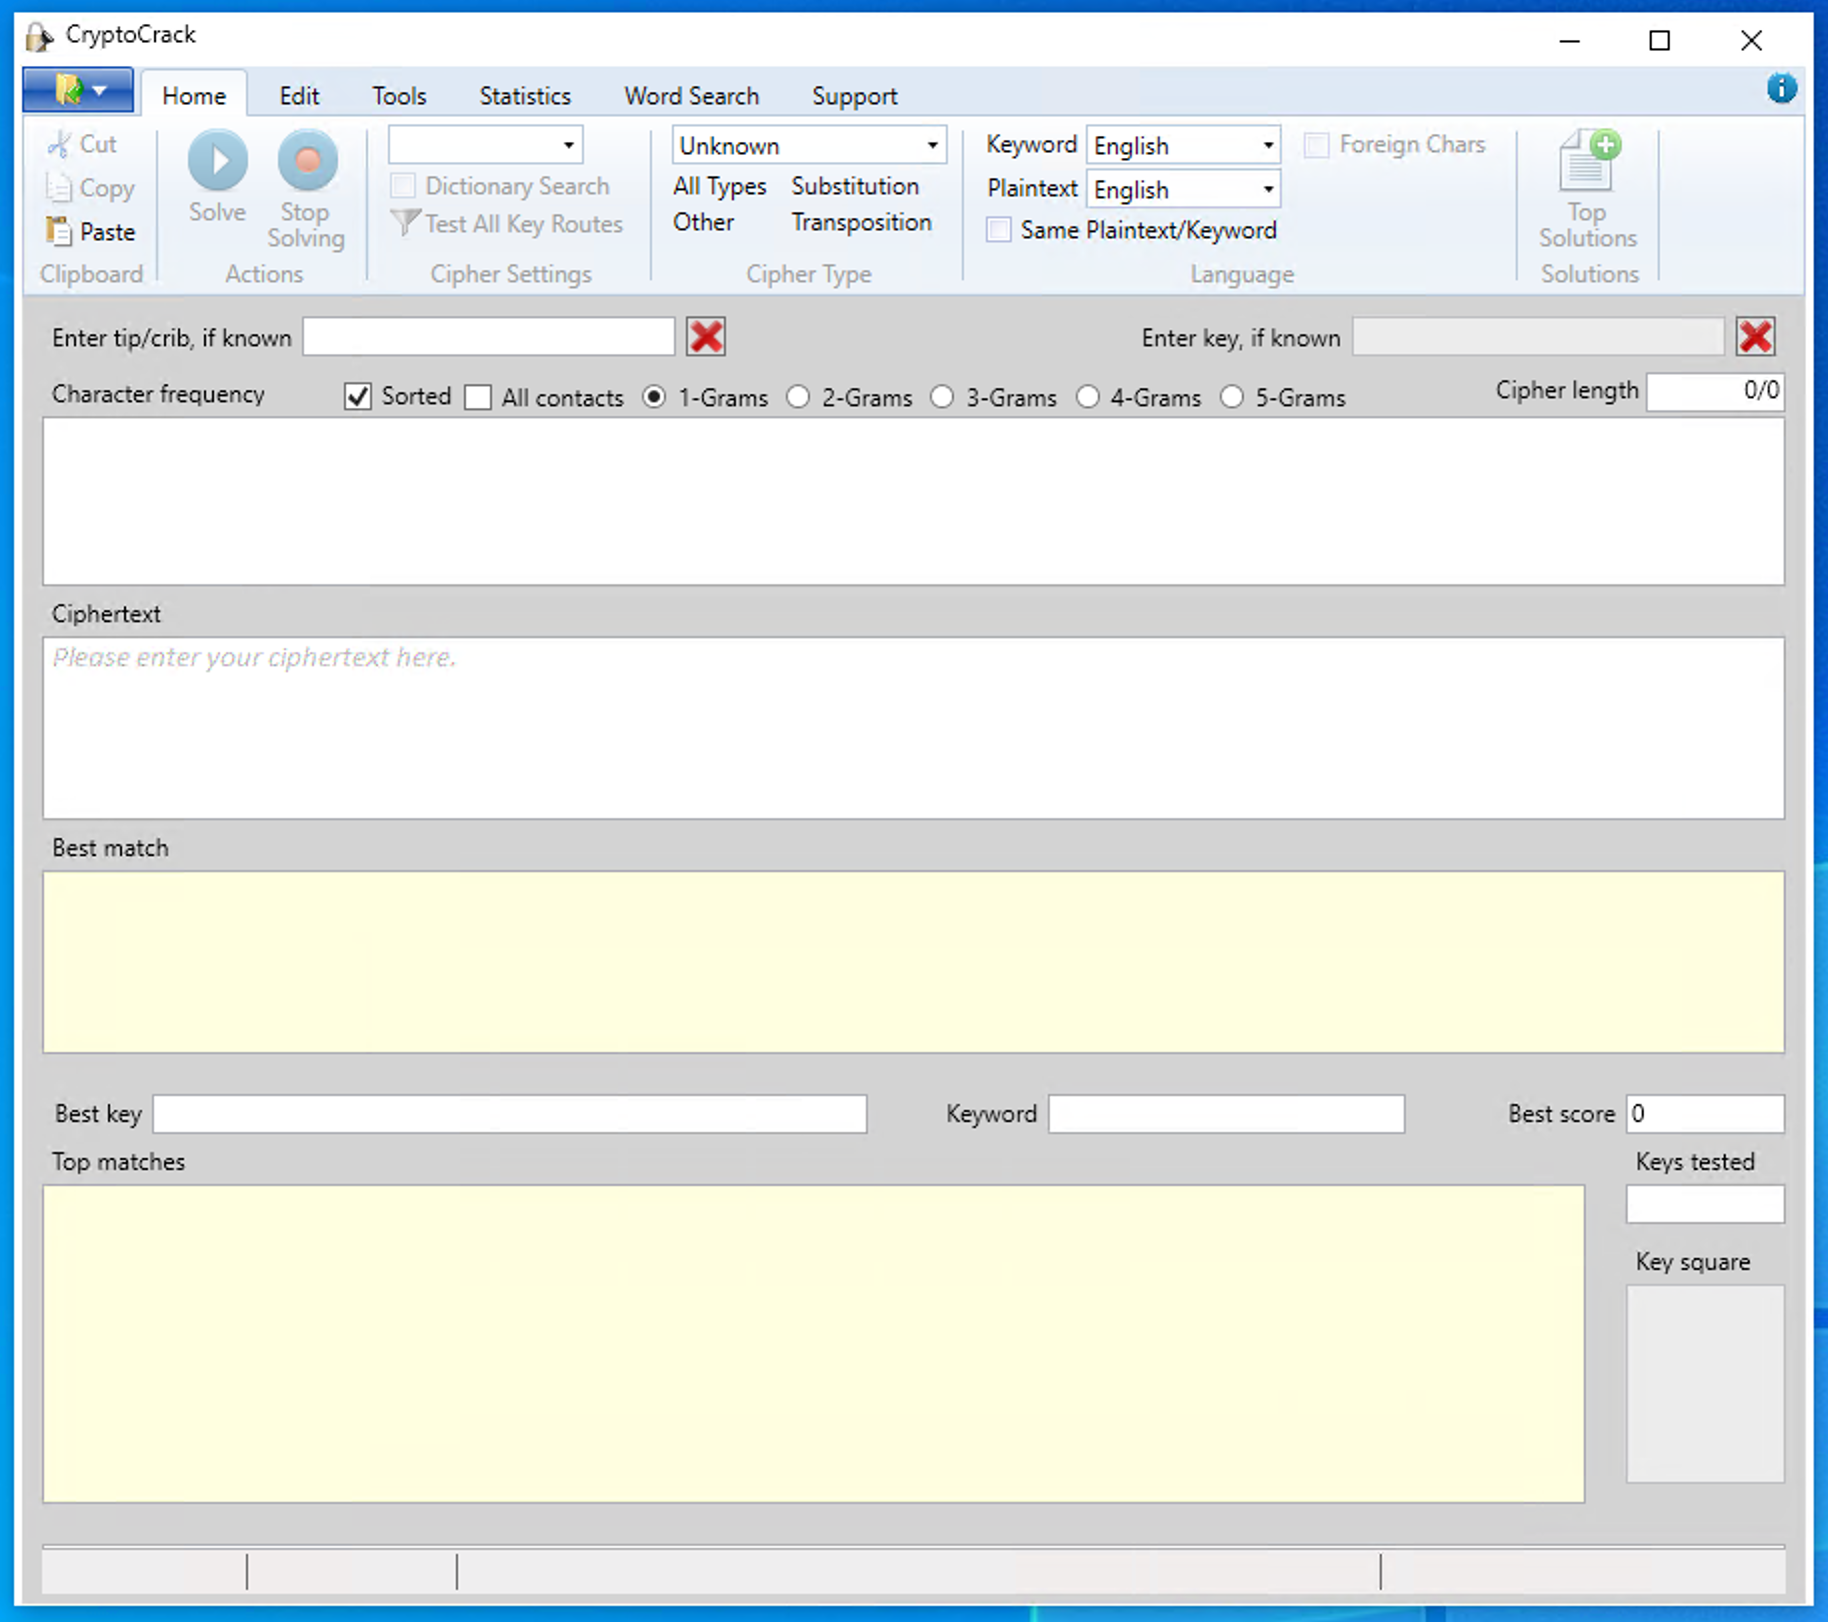Click into the Ciphertext text area
The image size is (1828, 1622).
(913, 728)
